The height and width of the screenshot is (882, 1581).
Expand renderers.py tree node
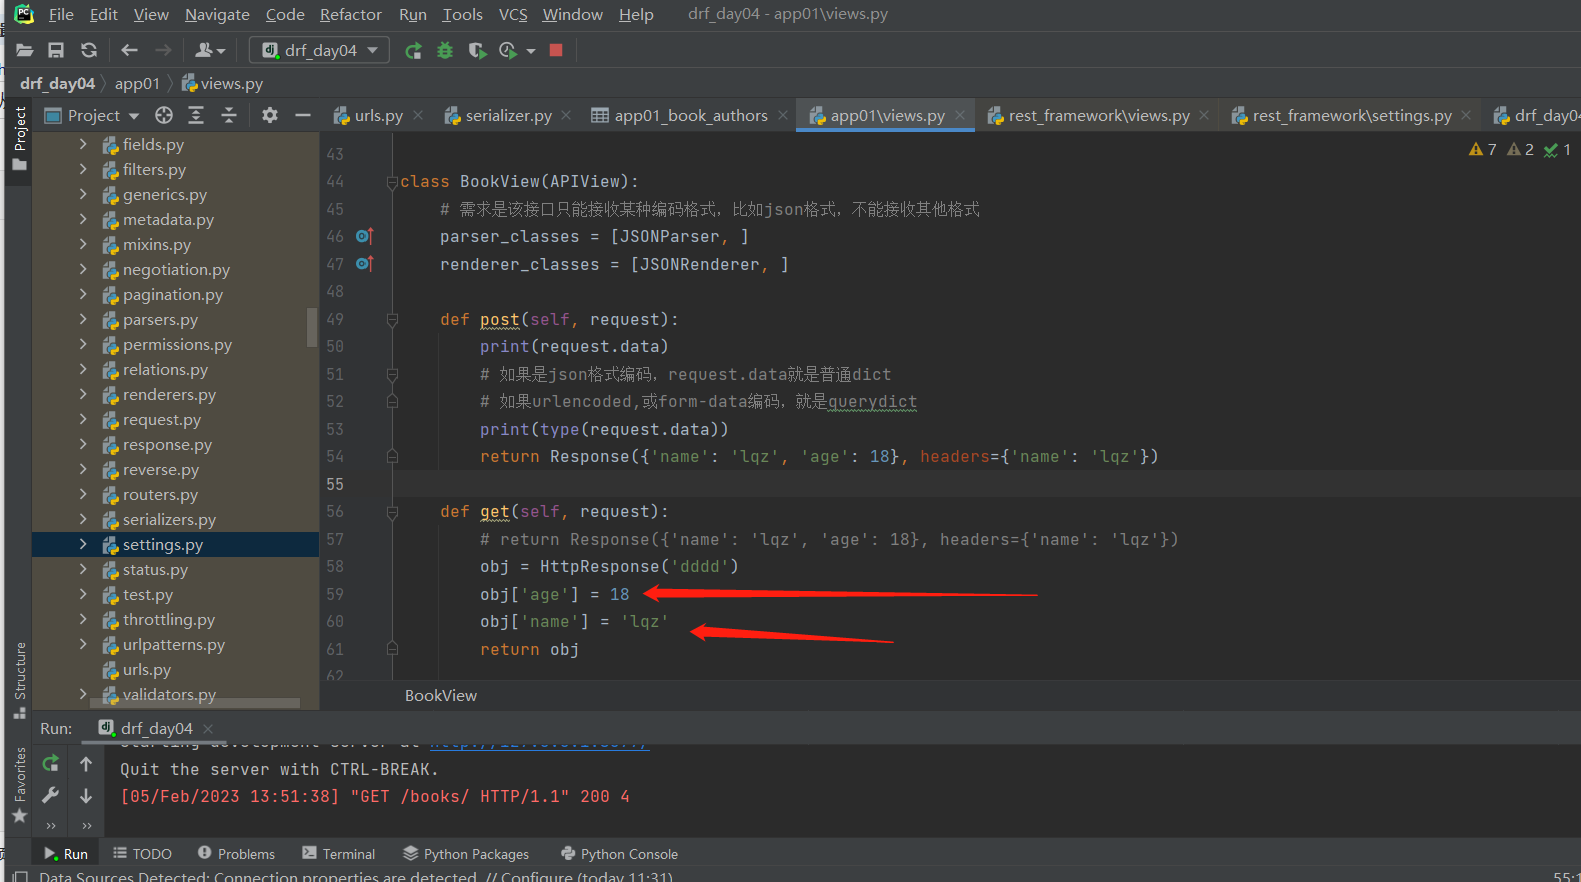click(x=83, y=394)
